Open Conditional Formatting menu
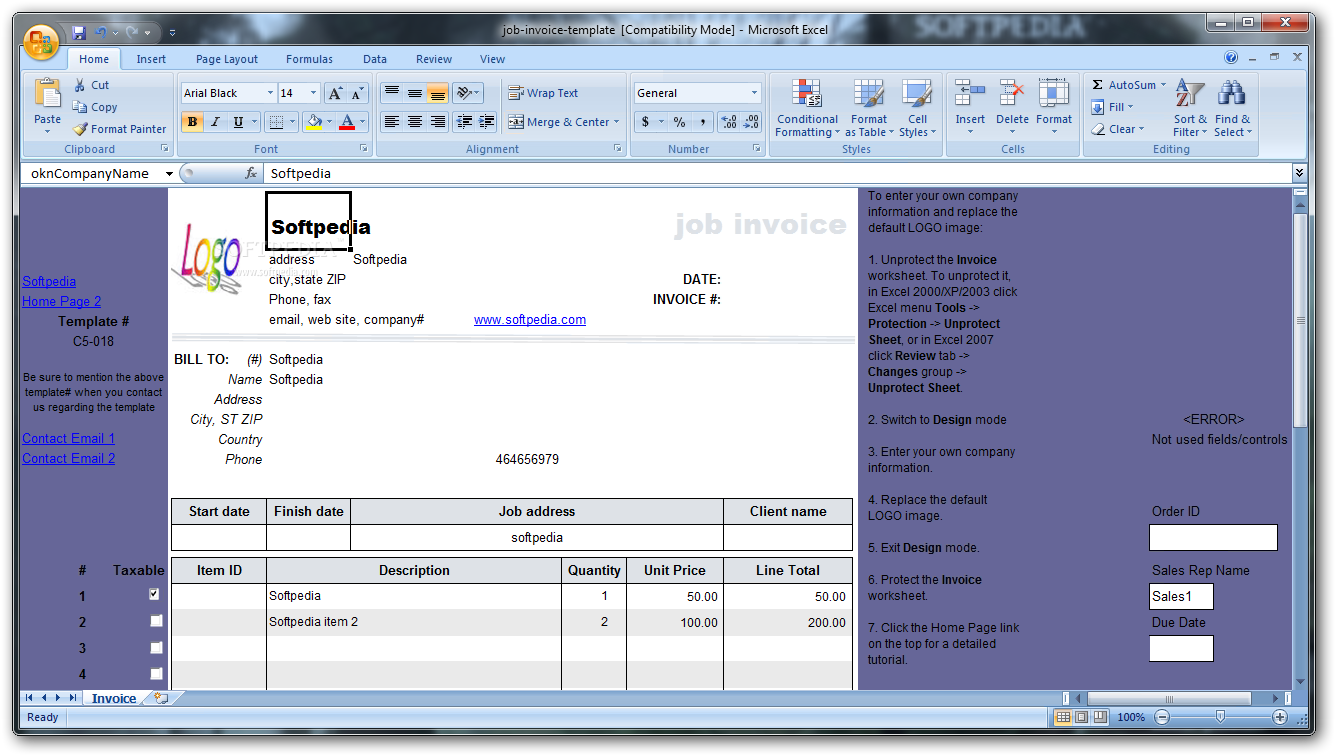 [x=807, y=109]
